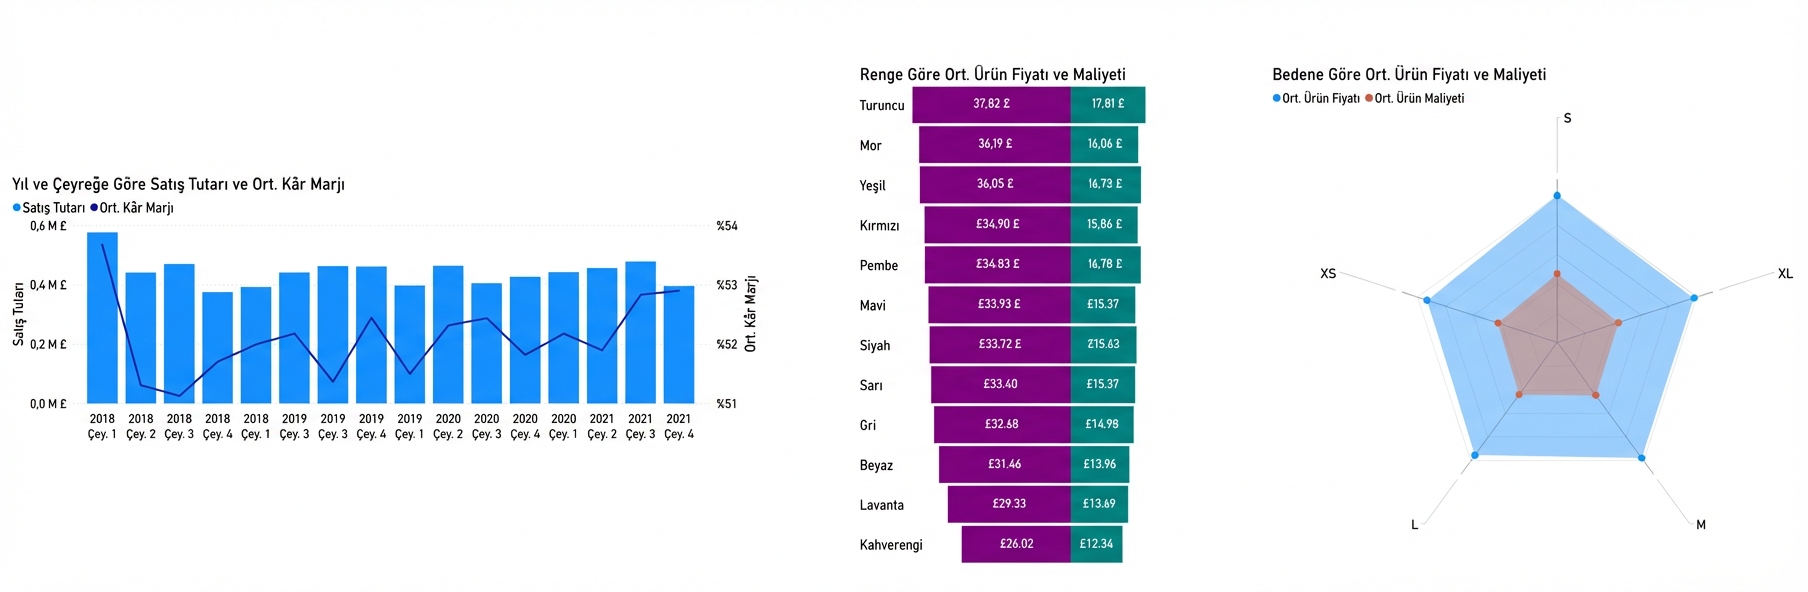Click the blue radar point near XS
Screen dimensions: 1808x592
pos(1427,300)
